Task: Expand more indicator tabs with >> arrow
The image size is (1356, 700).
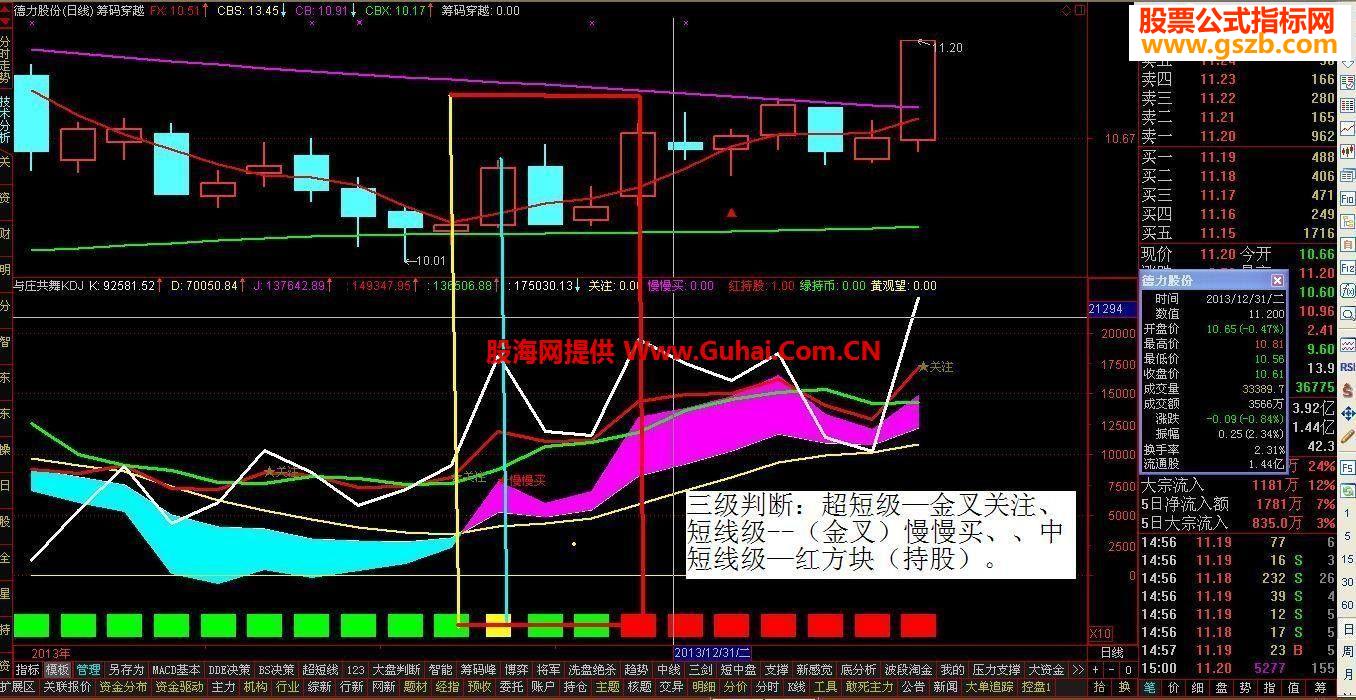Action: (x=1078, y=669)
